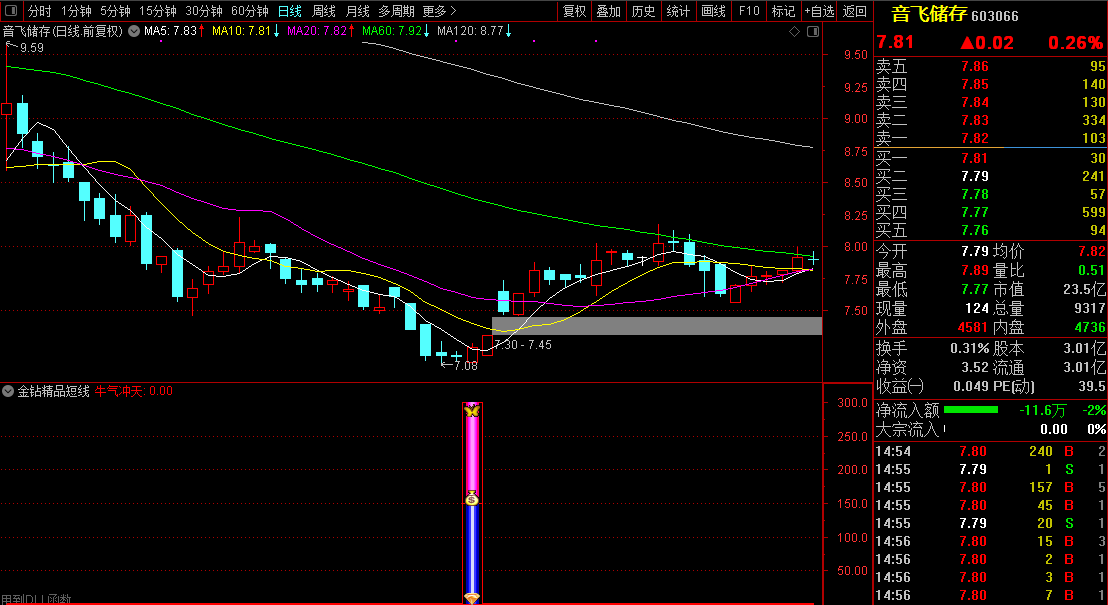Switch to the 分时 intraday view
The height and width of the screenshot is (605, 1108).
[x=40, y=11]
